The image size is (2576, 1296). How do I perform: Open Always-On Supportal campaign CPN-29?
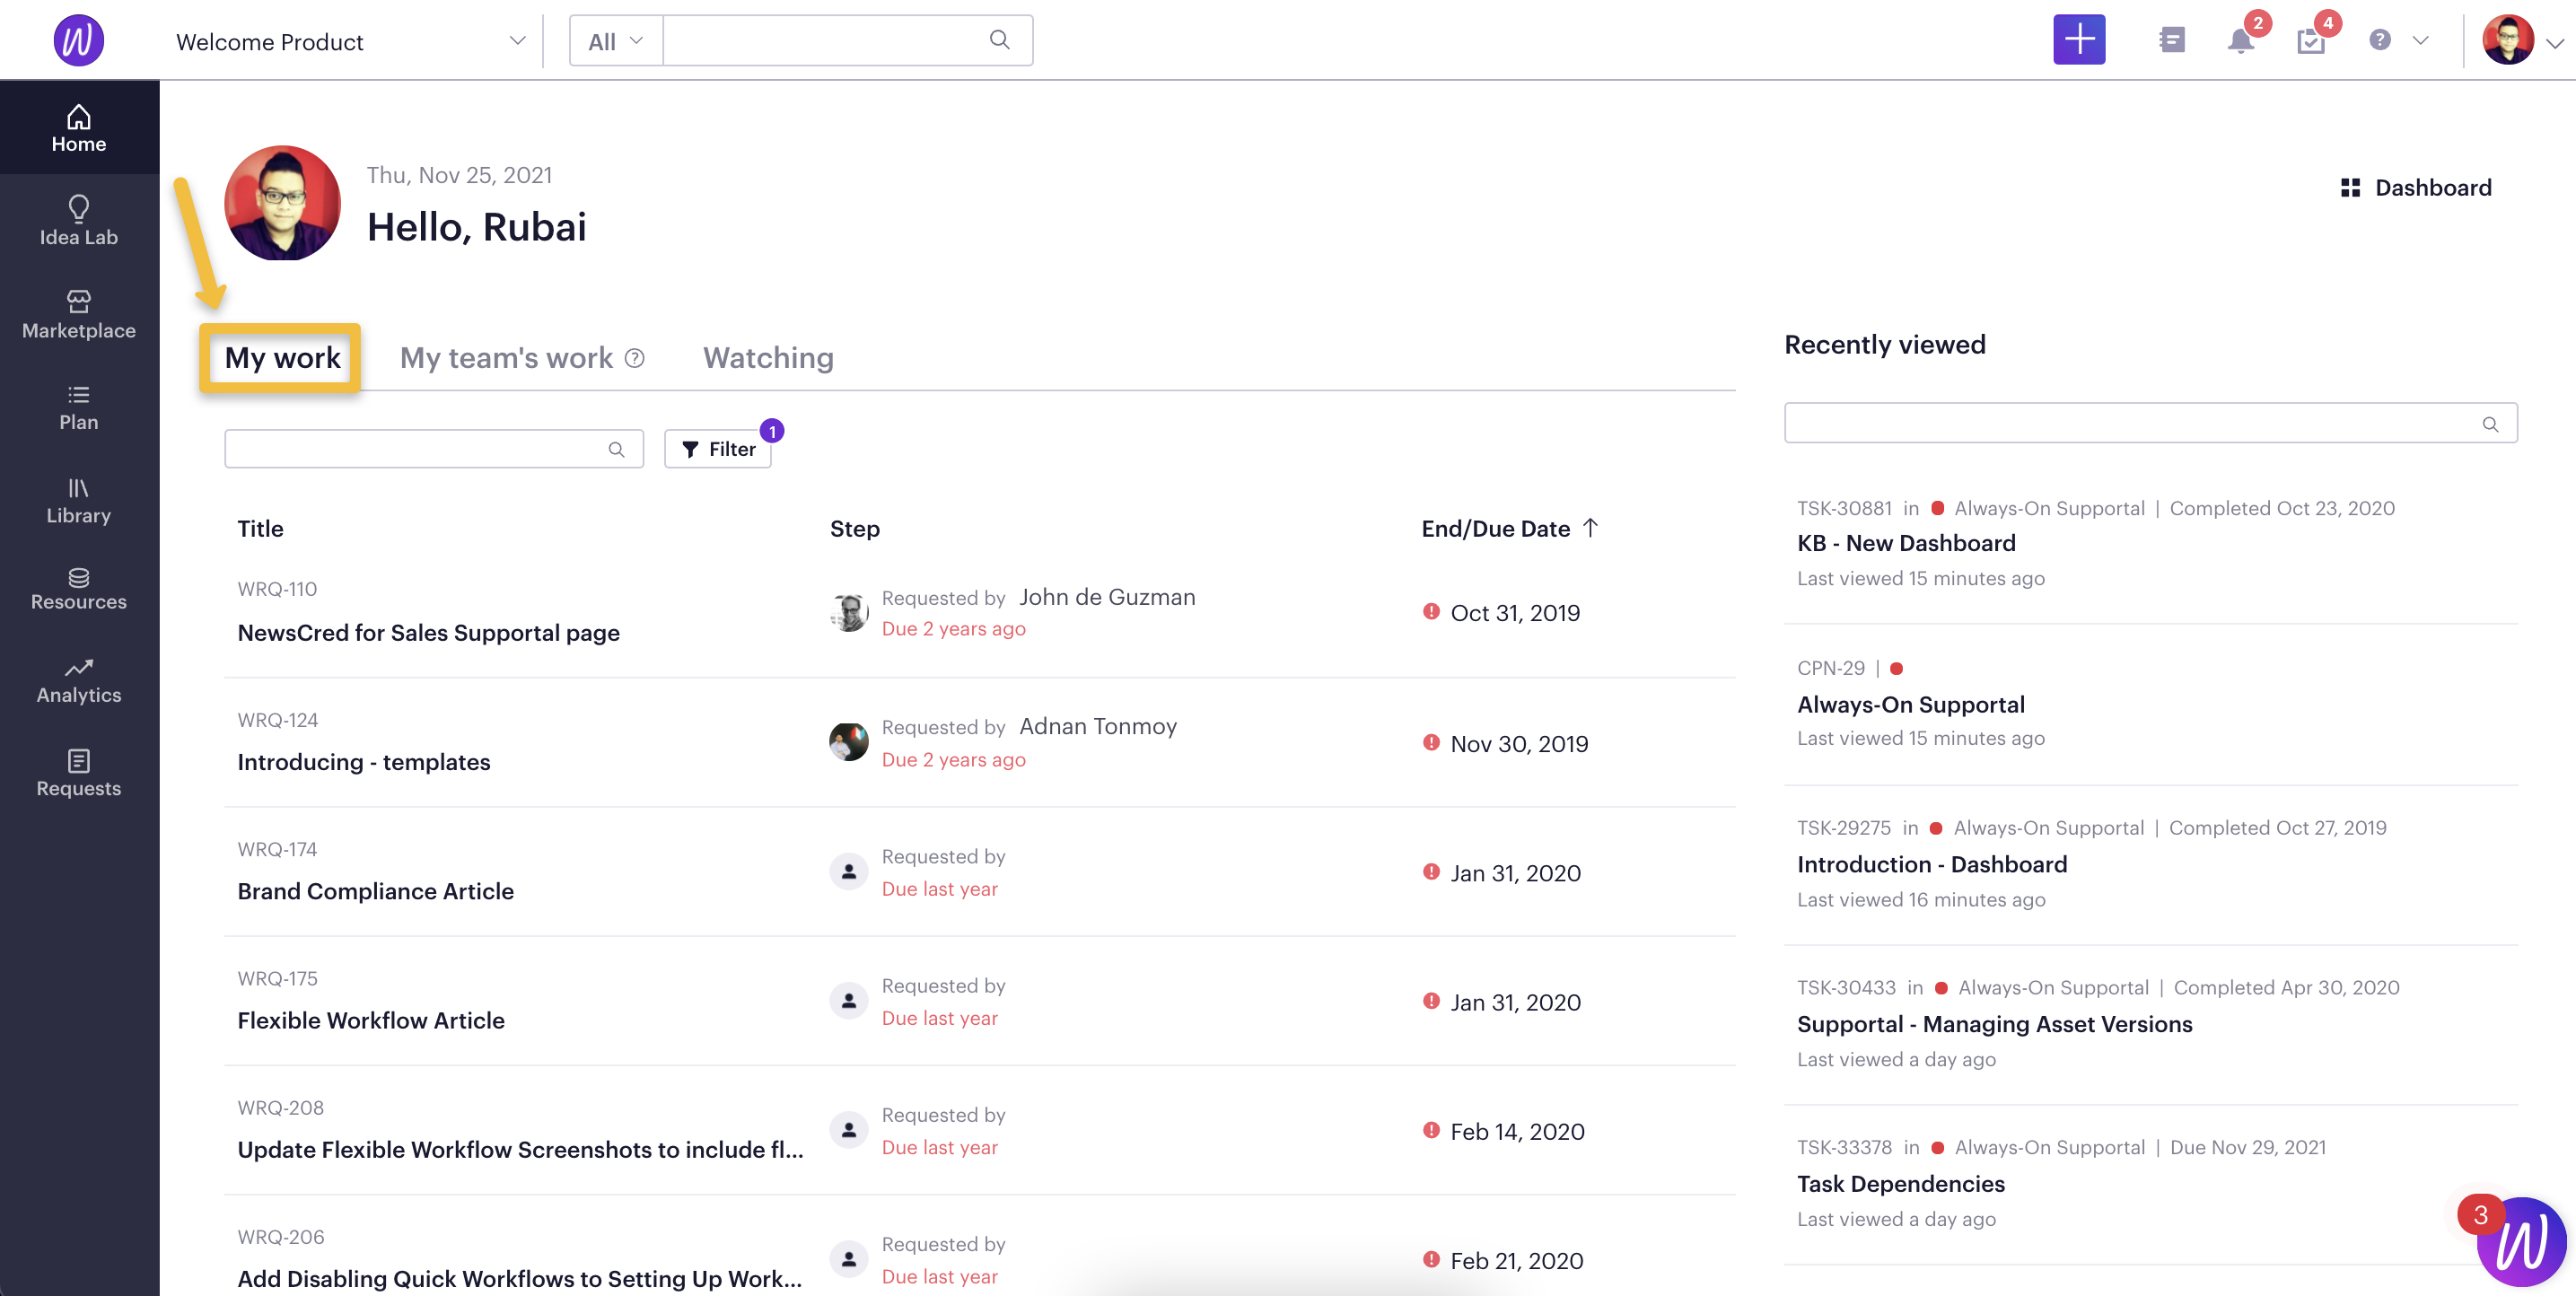pyautogui.click(x=1910, y=704)
